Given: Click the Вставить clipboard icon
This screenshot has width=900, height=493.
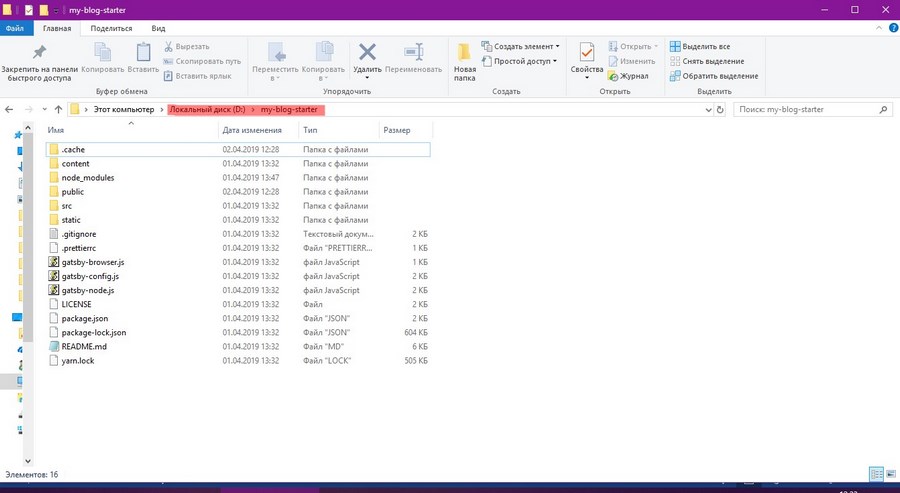Looking at the screenshot, I should [x=143, y=52].
